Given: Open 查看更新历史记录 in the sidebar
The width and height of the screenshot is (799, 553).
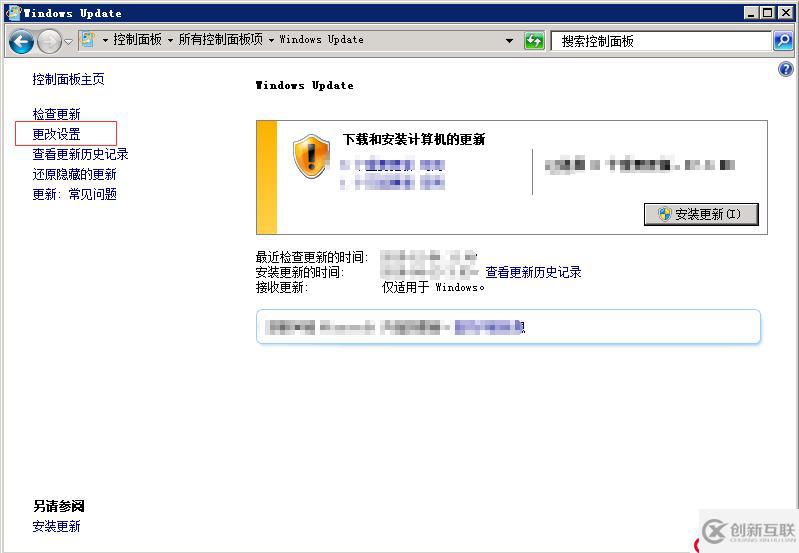Looking at the screenshot, I should 81,154.
